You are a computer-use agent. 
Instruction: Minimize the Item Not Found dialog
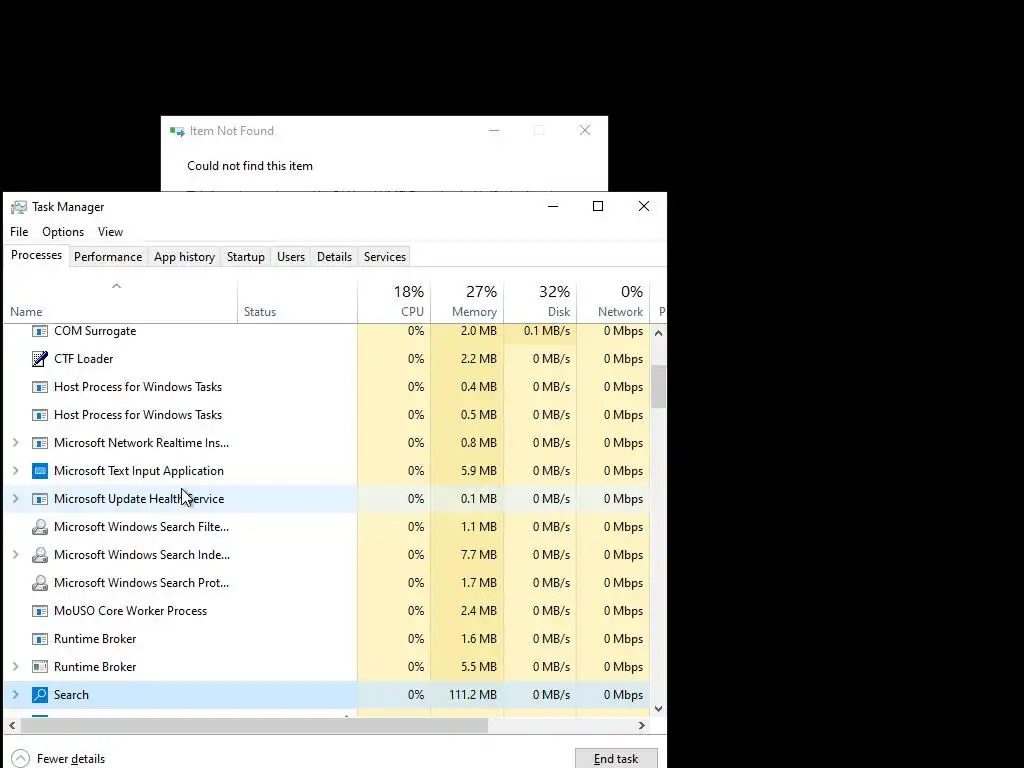click(494, 131)
